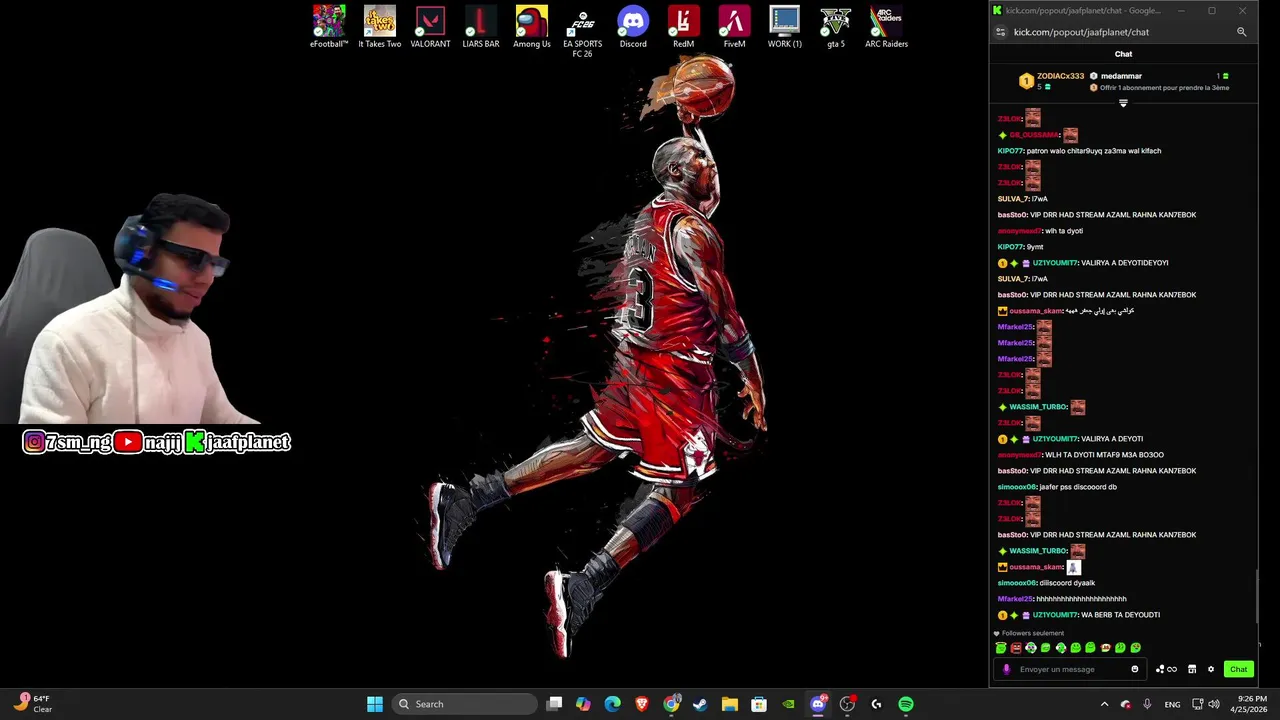This screenshot has width=1280, height=720.
Task: Open chat settings gear icon
Action: click(x=1211, y=669)
